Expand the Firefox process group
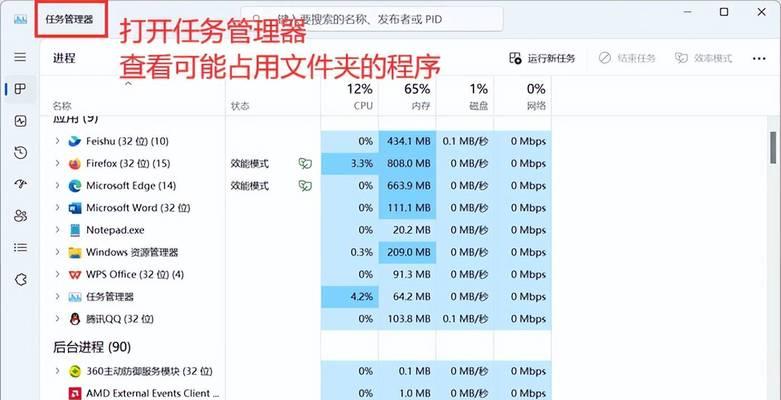Image resolution: width=781 pixels, height=400 pixels. click(x=57, y=163)
